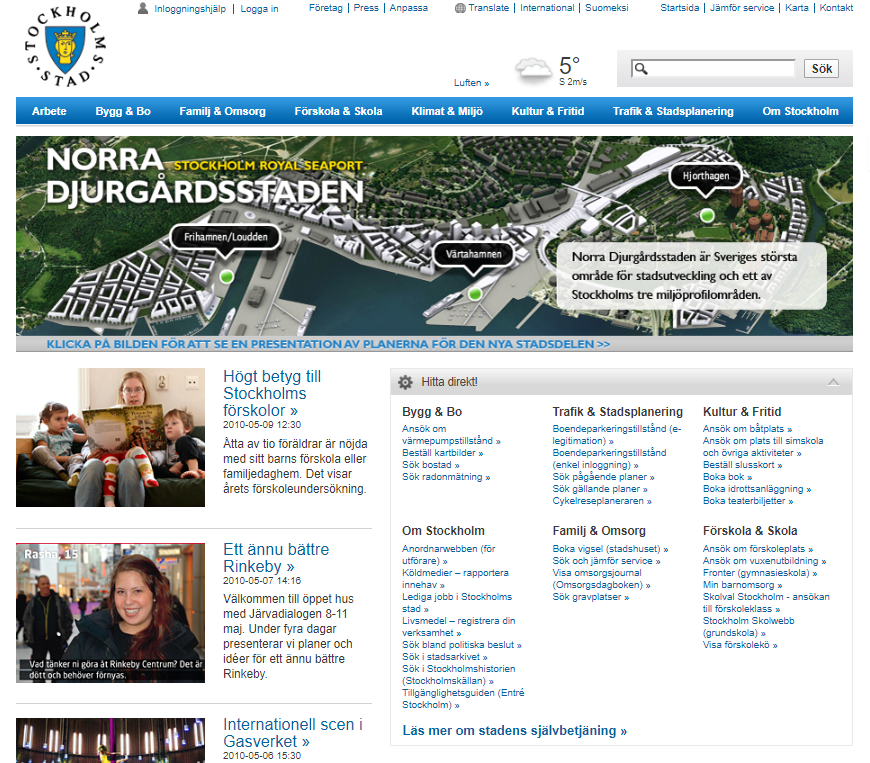The image size is (870, 763).
Task: Collapse the Hitta direkt panel
Action: [833, 382]
